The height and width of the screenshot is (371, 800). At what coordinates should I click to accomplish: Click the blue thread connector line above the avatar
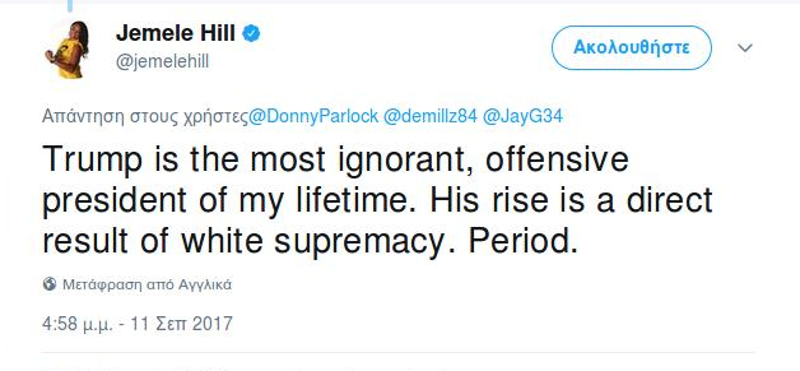(x=70, y=6)
